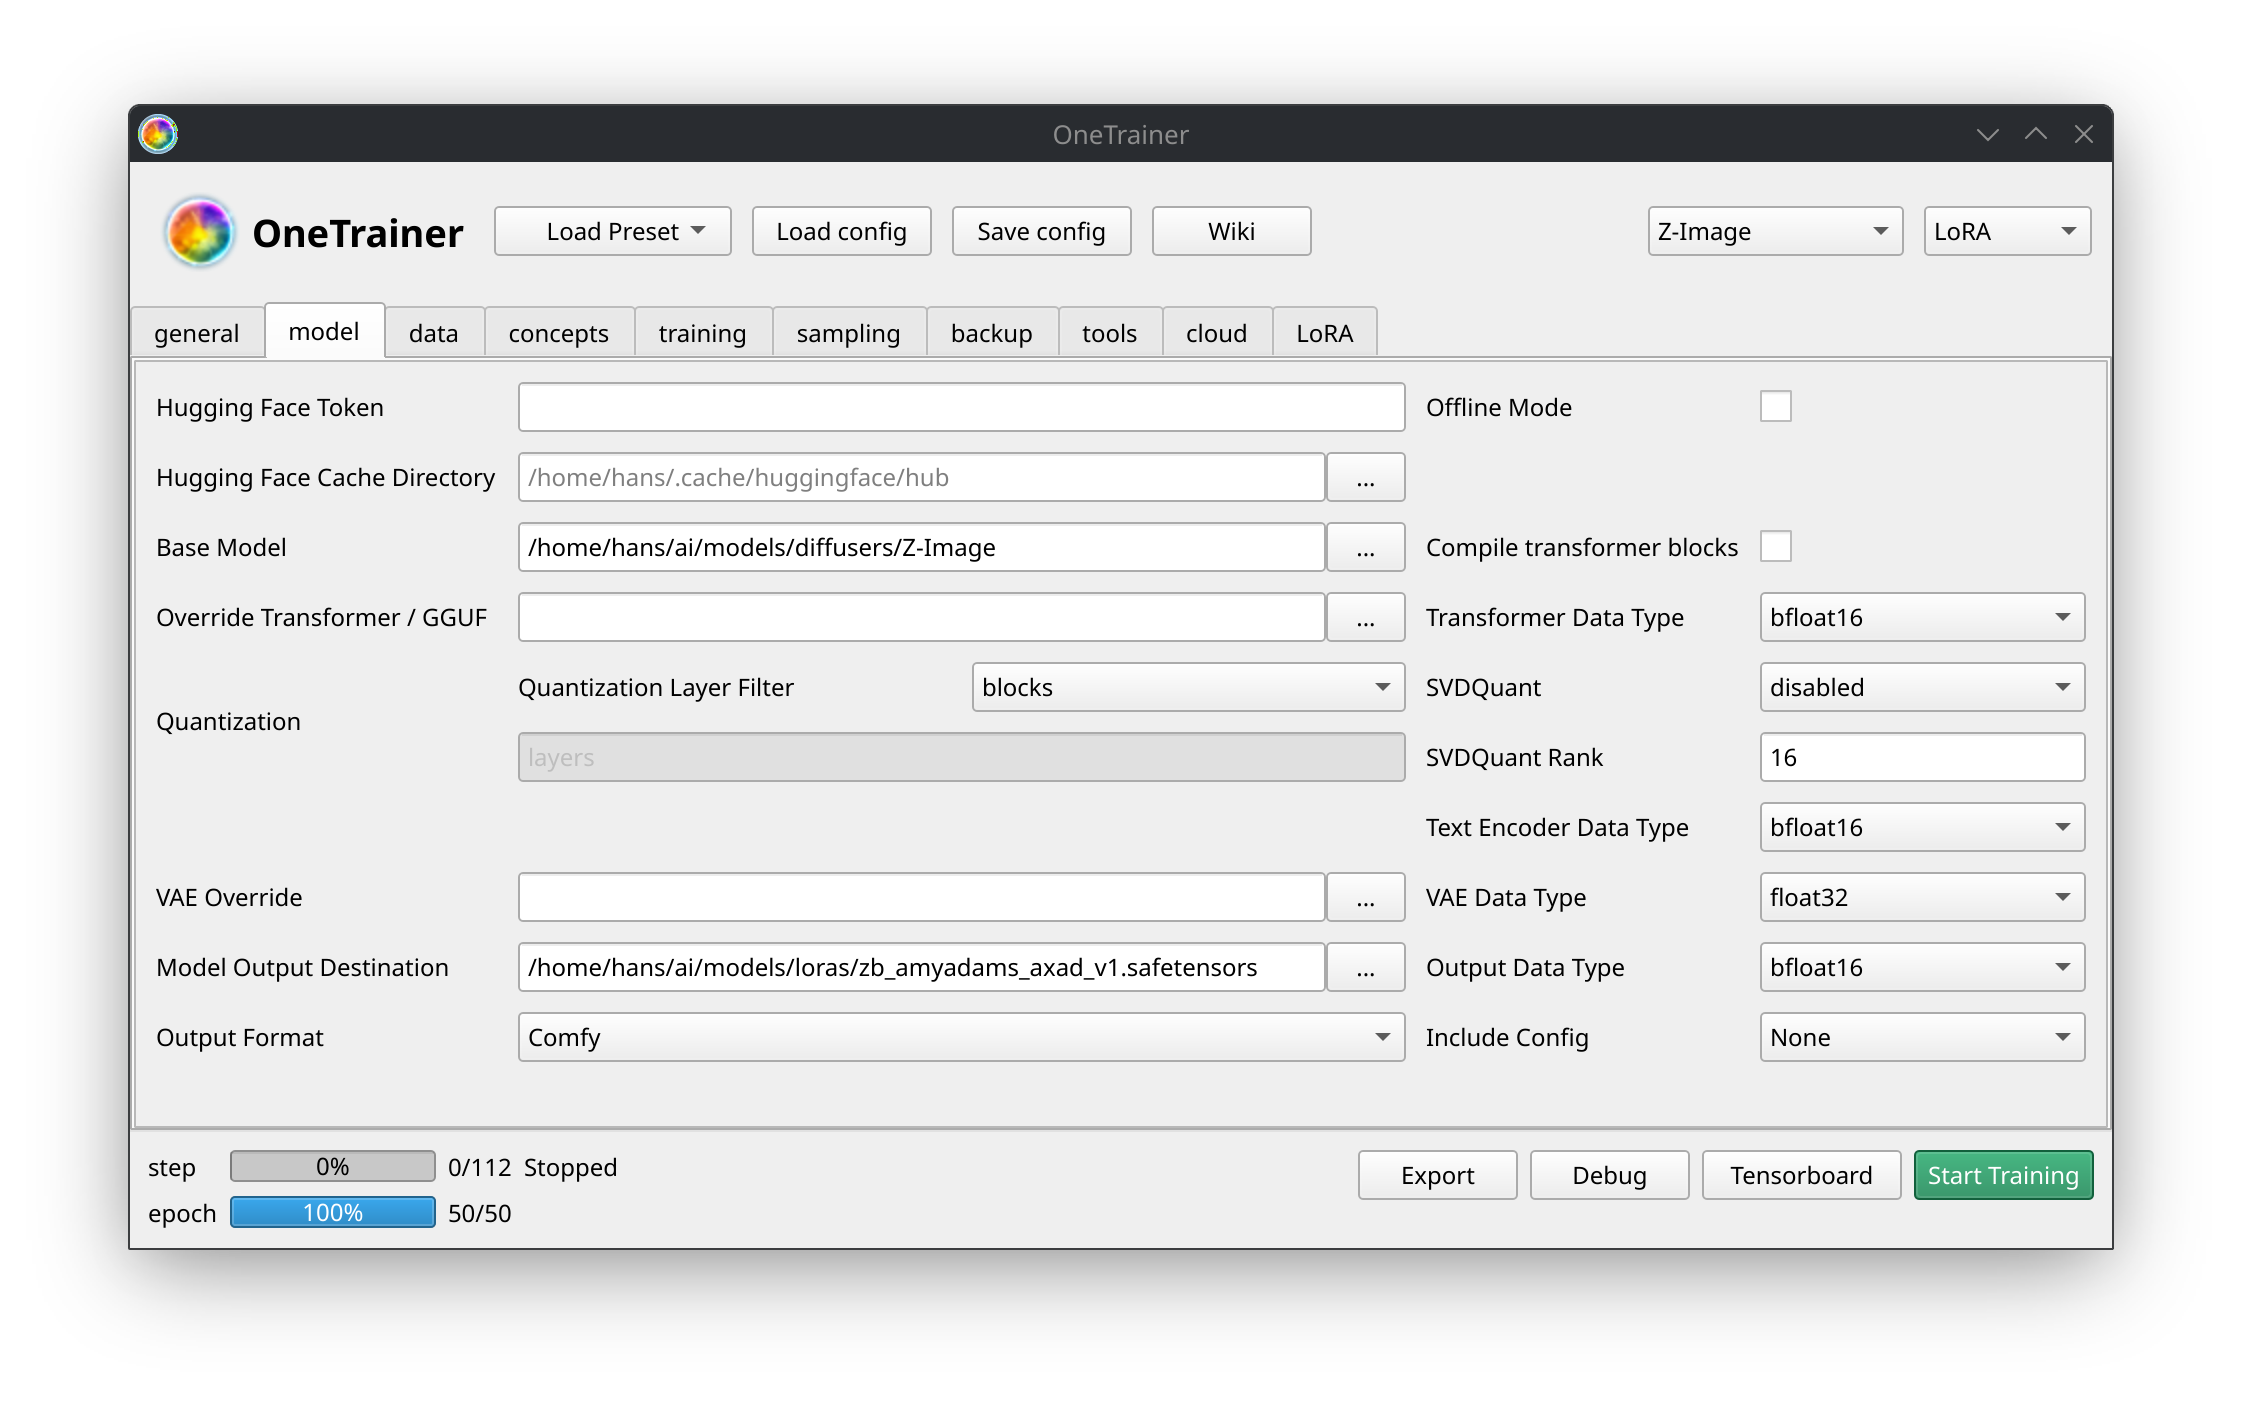Expand the SVDQuant dropdown

coord(1922,687)
